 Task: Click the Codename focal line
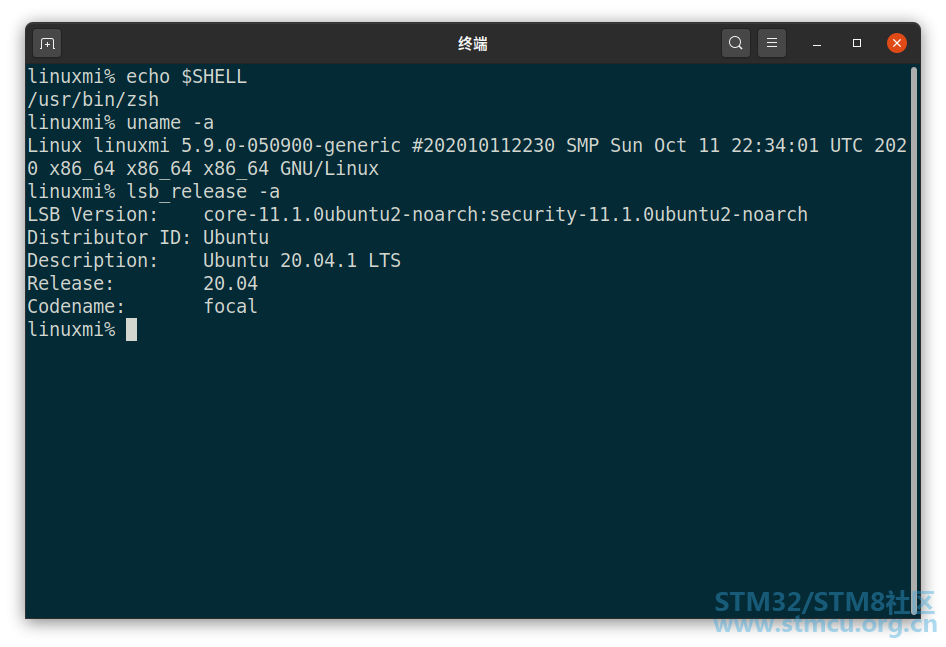pyautogui.click(x=143, y=307)
